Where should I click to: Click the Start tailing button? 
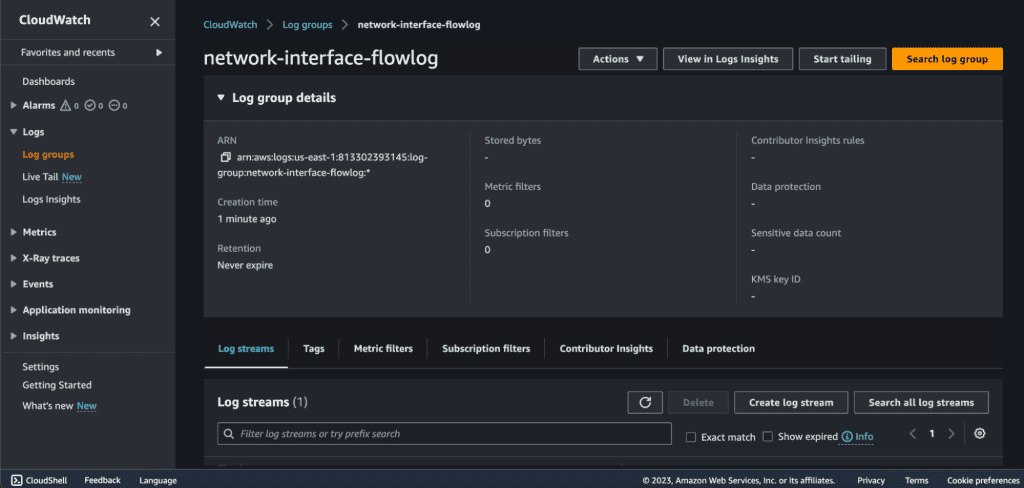click(x=842, y=59)
